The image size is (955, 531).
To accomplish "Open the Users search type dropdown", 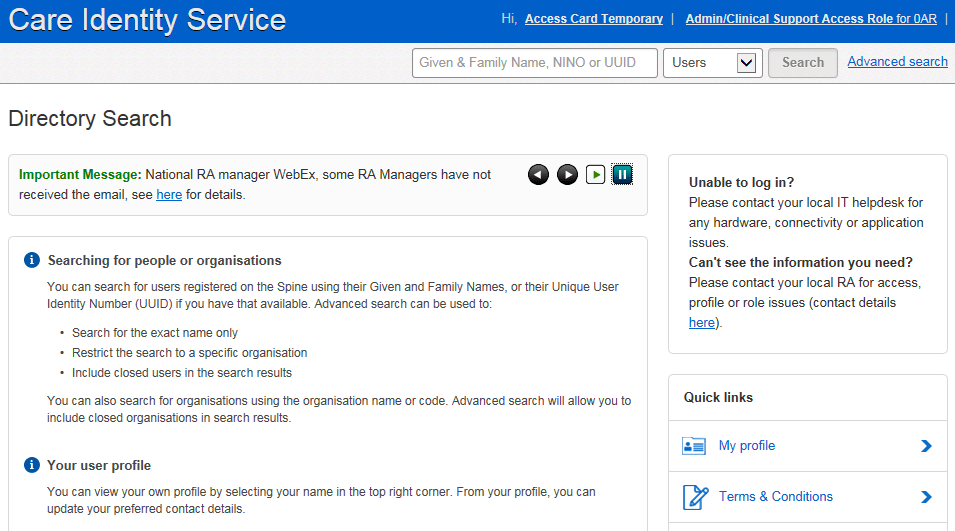I will tap(713, 63).
